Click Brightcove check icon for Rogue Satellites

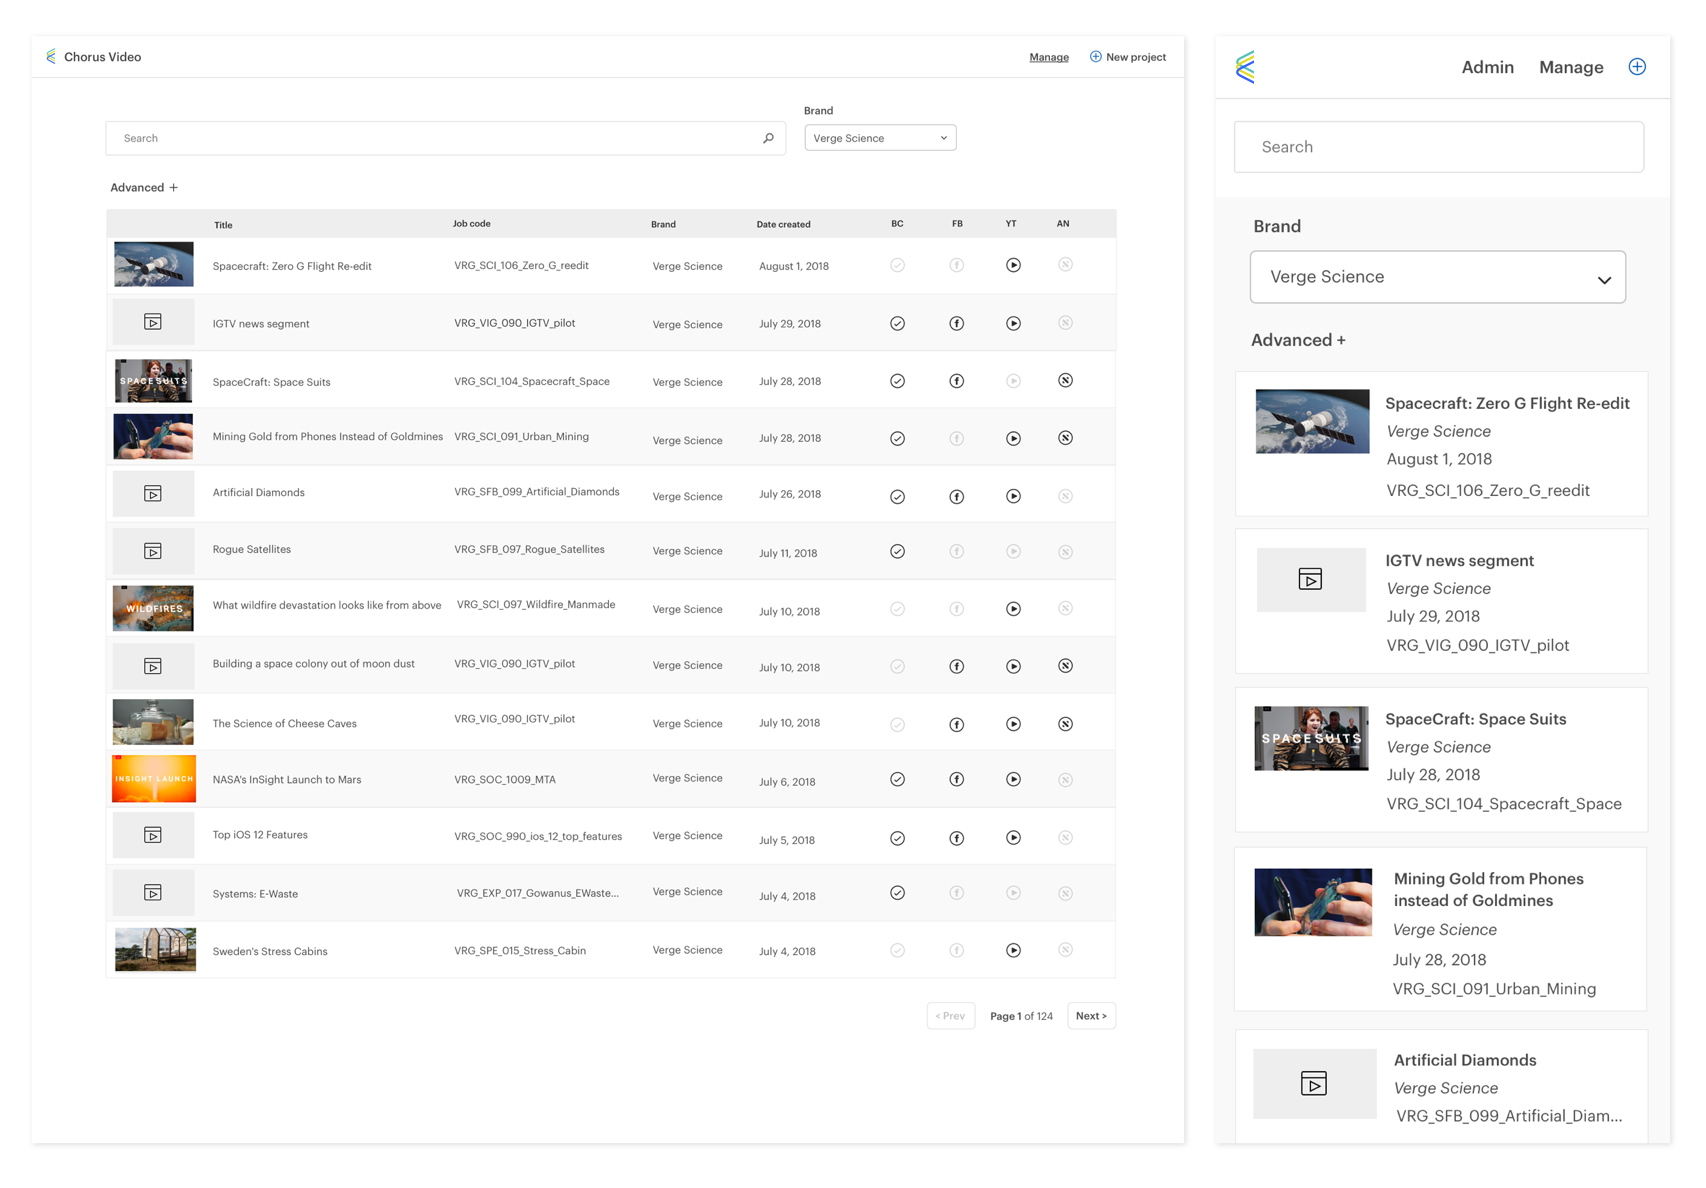point(897,551)
